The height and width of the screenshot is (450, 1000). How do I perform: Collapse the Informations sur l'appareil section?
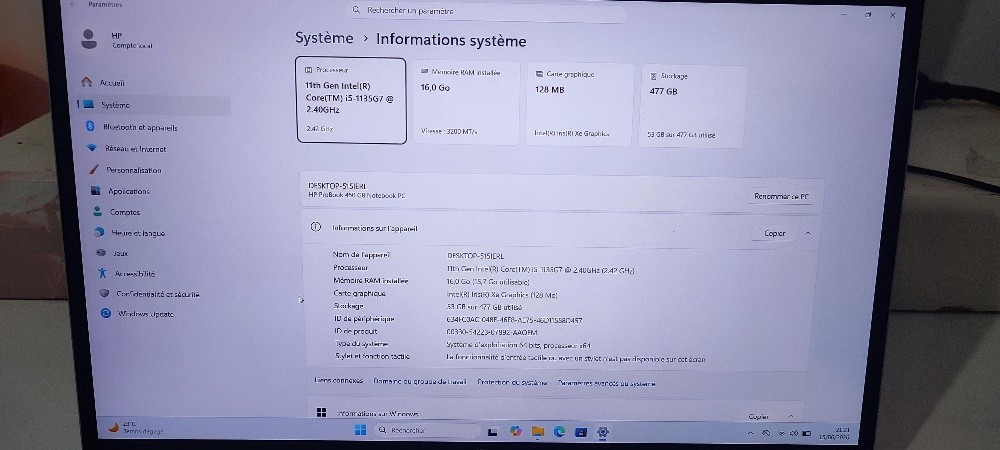(808, 234)
